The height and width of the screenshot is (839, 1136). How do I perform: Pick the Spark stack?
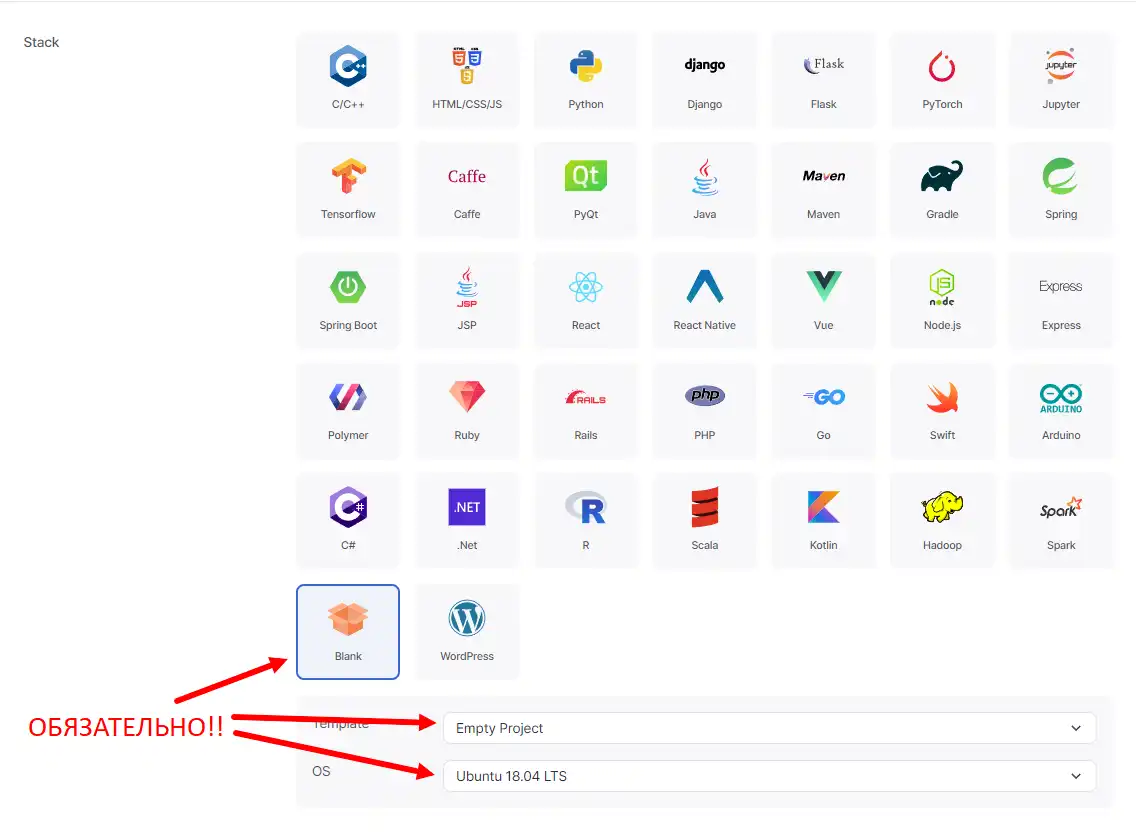[x=1061, y=521]
